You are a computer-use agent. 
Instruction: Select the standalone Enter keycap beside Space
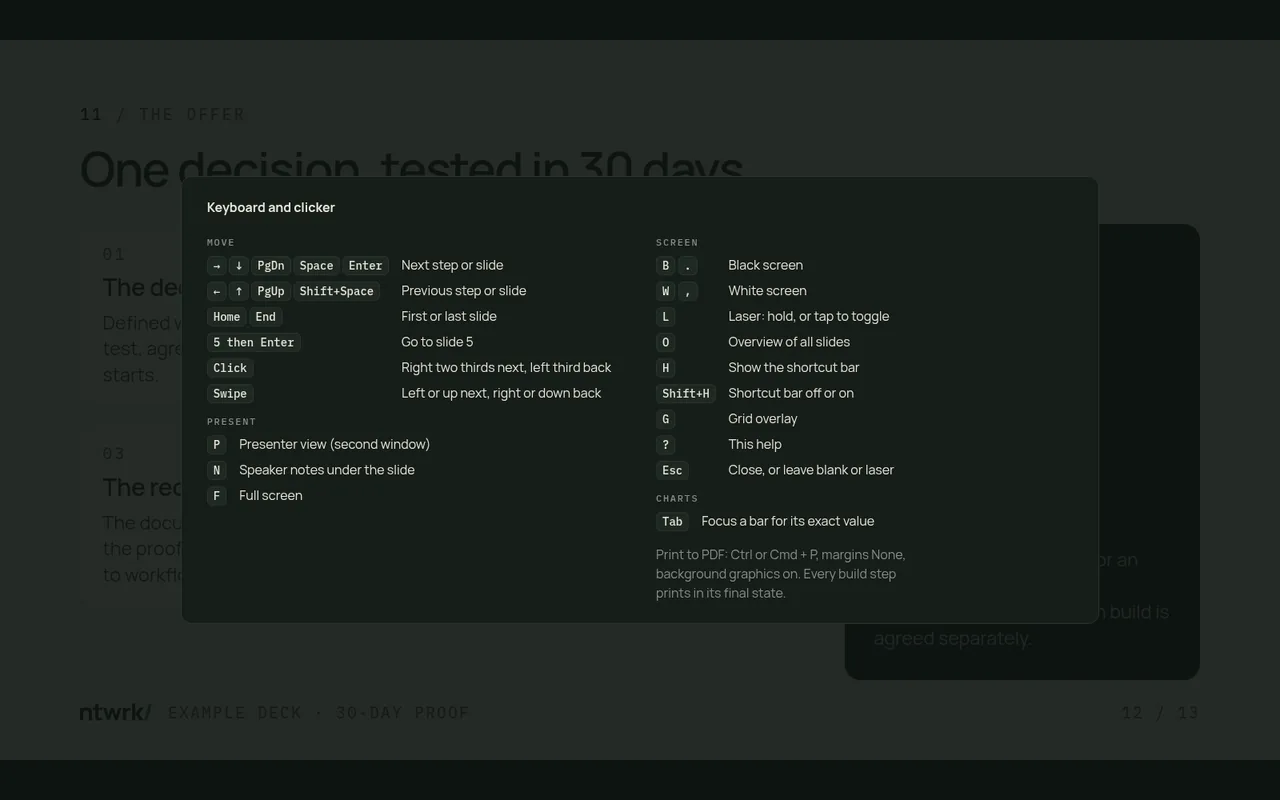365,266
